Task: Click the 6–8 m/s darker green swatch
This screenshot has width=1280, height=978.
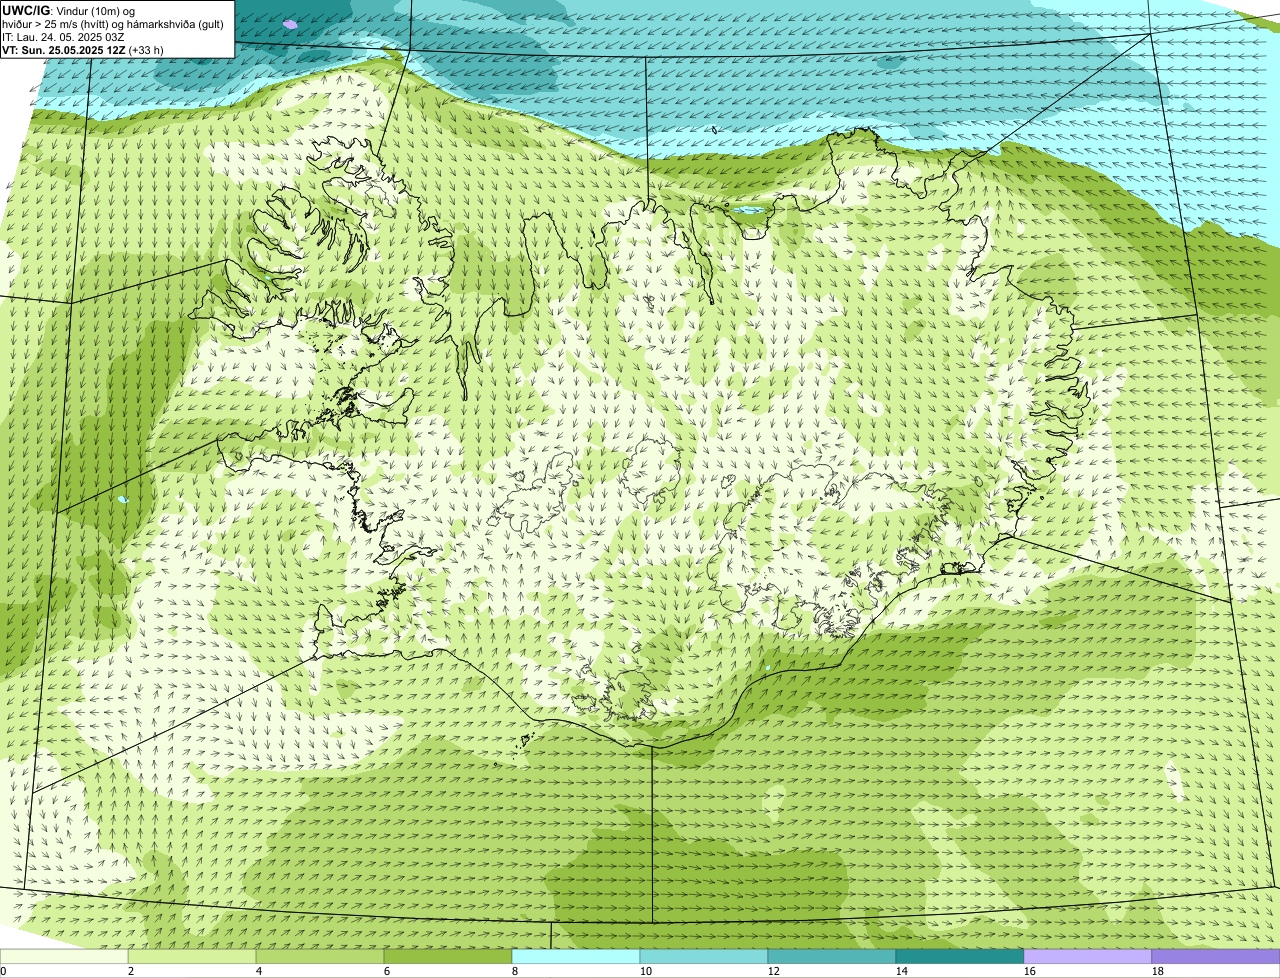Action: pyautogui.click(x=448, y=957)
